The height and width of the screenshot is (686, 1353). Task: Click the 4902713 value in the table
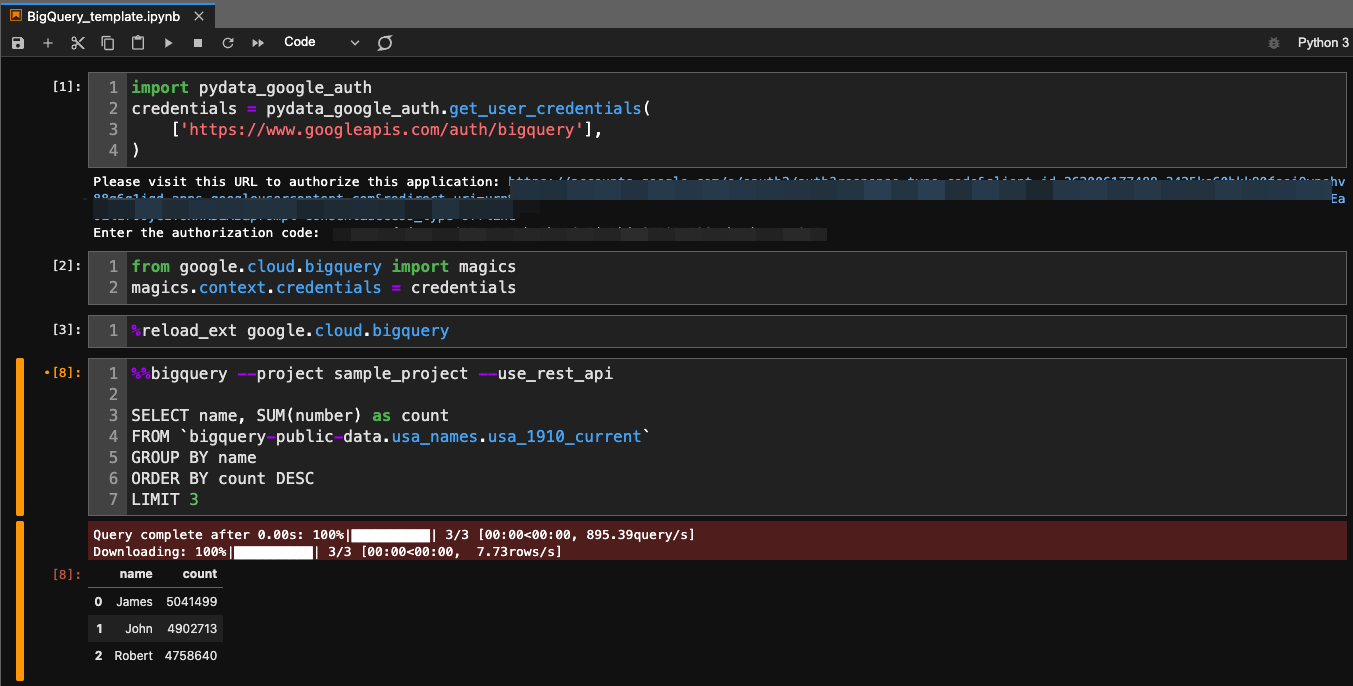(192, 629)
